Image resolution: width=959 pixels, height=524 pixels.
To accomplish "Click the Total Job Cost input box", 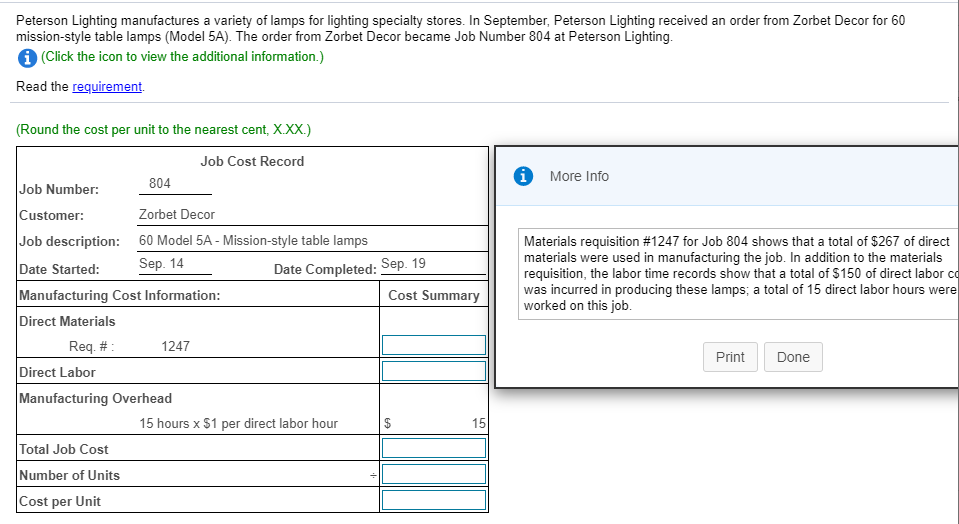I will click(x=433, y=448).
